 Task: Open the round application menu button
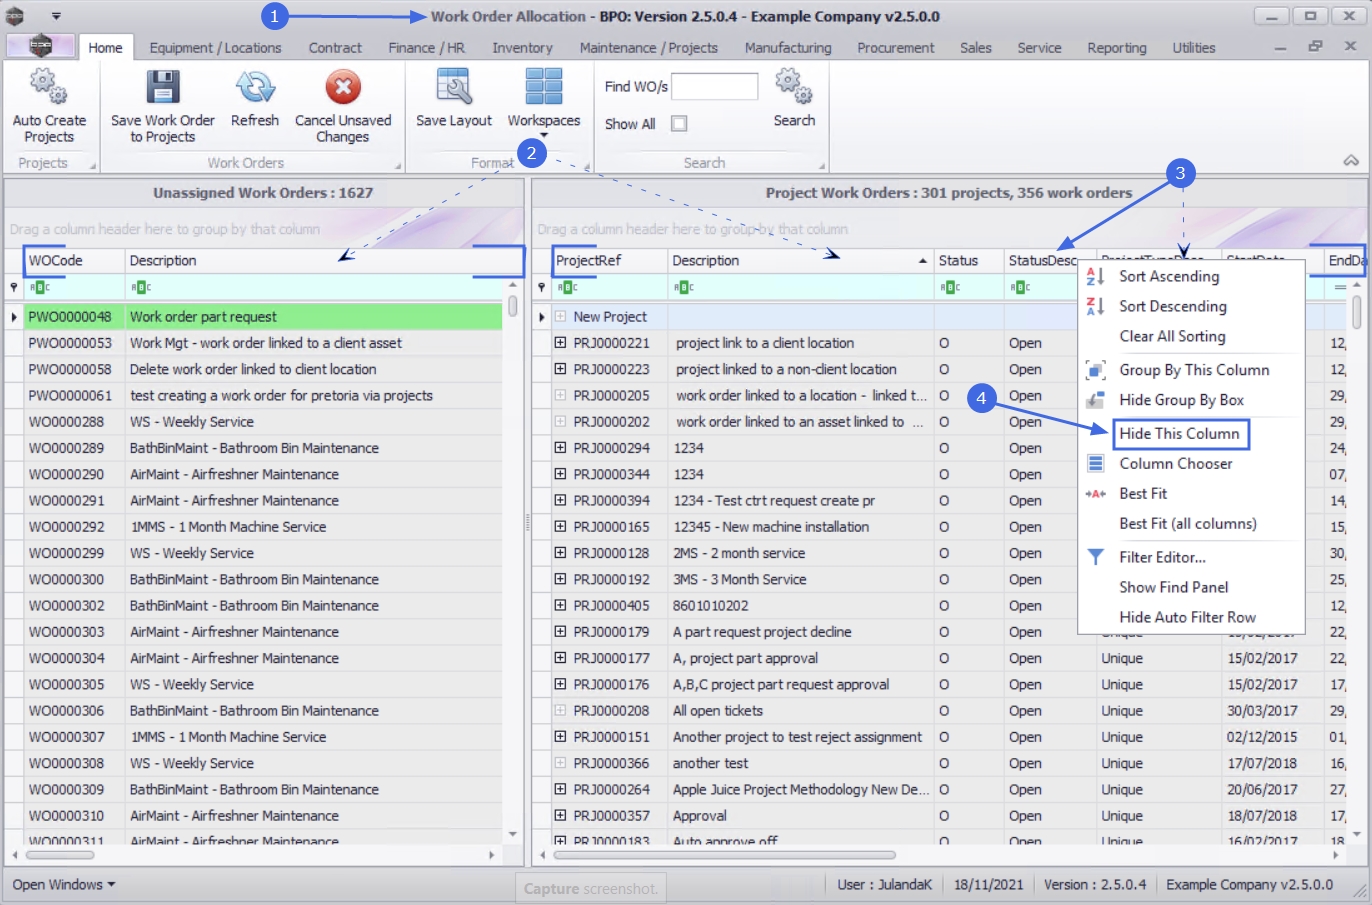coord(40,46)
